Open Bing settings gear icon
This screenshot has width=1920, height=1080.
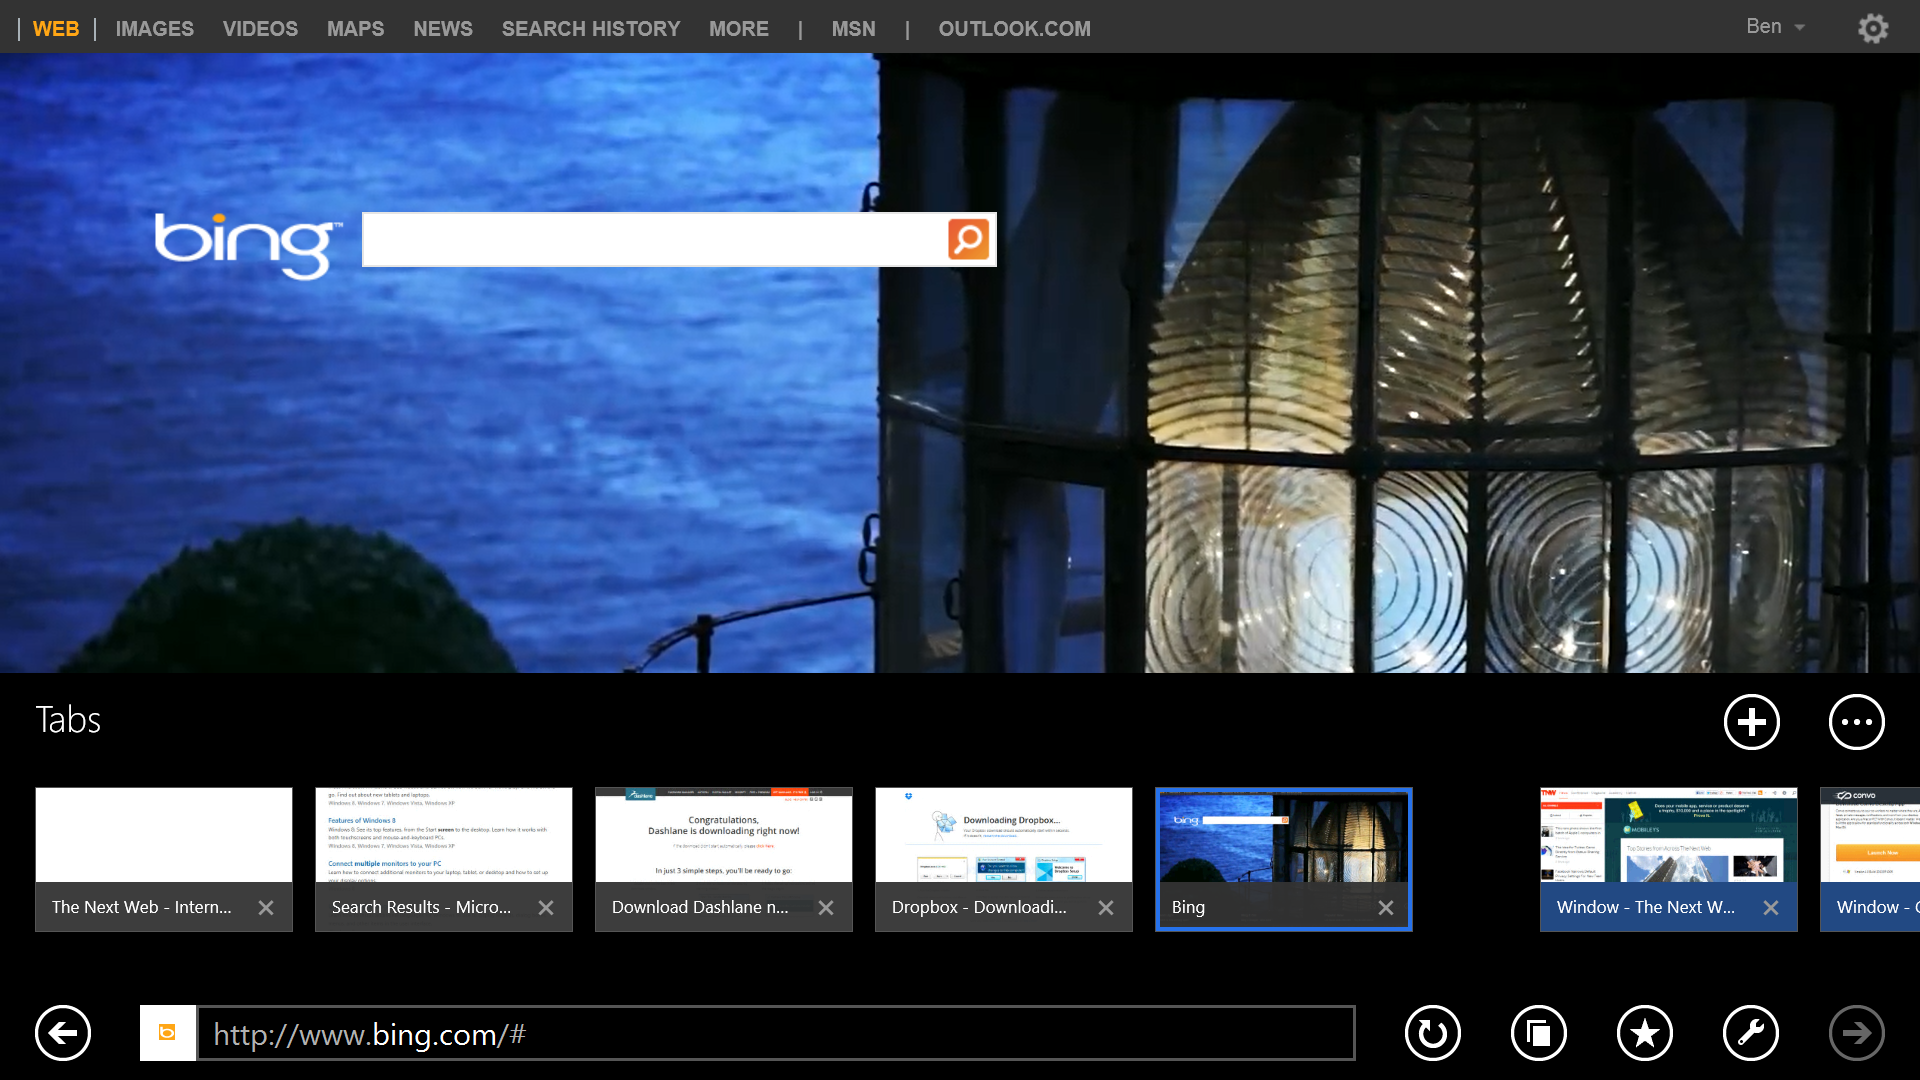(x=1873, y=28)
